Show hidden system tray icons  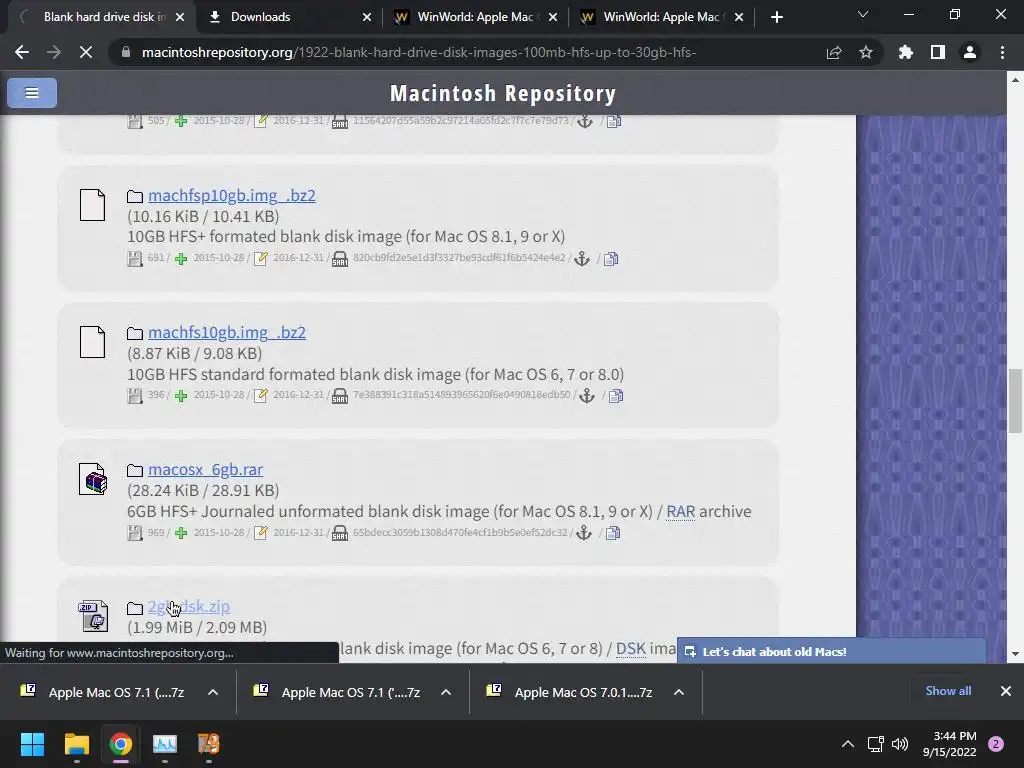848,744
